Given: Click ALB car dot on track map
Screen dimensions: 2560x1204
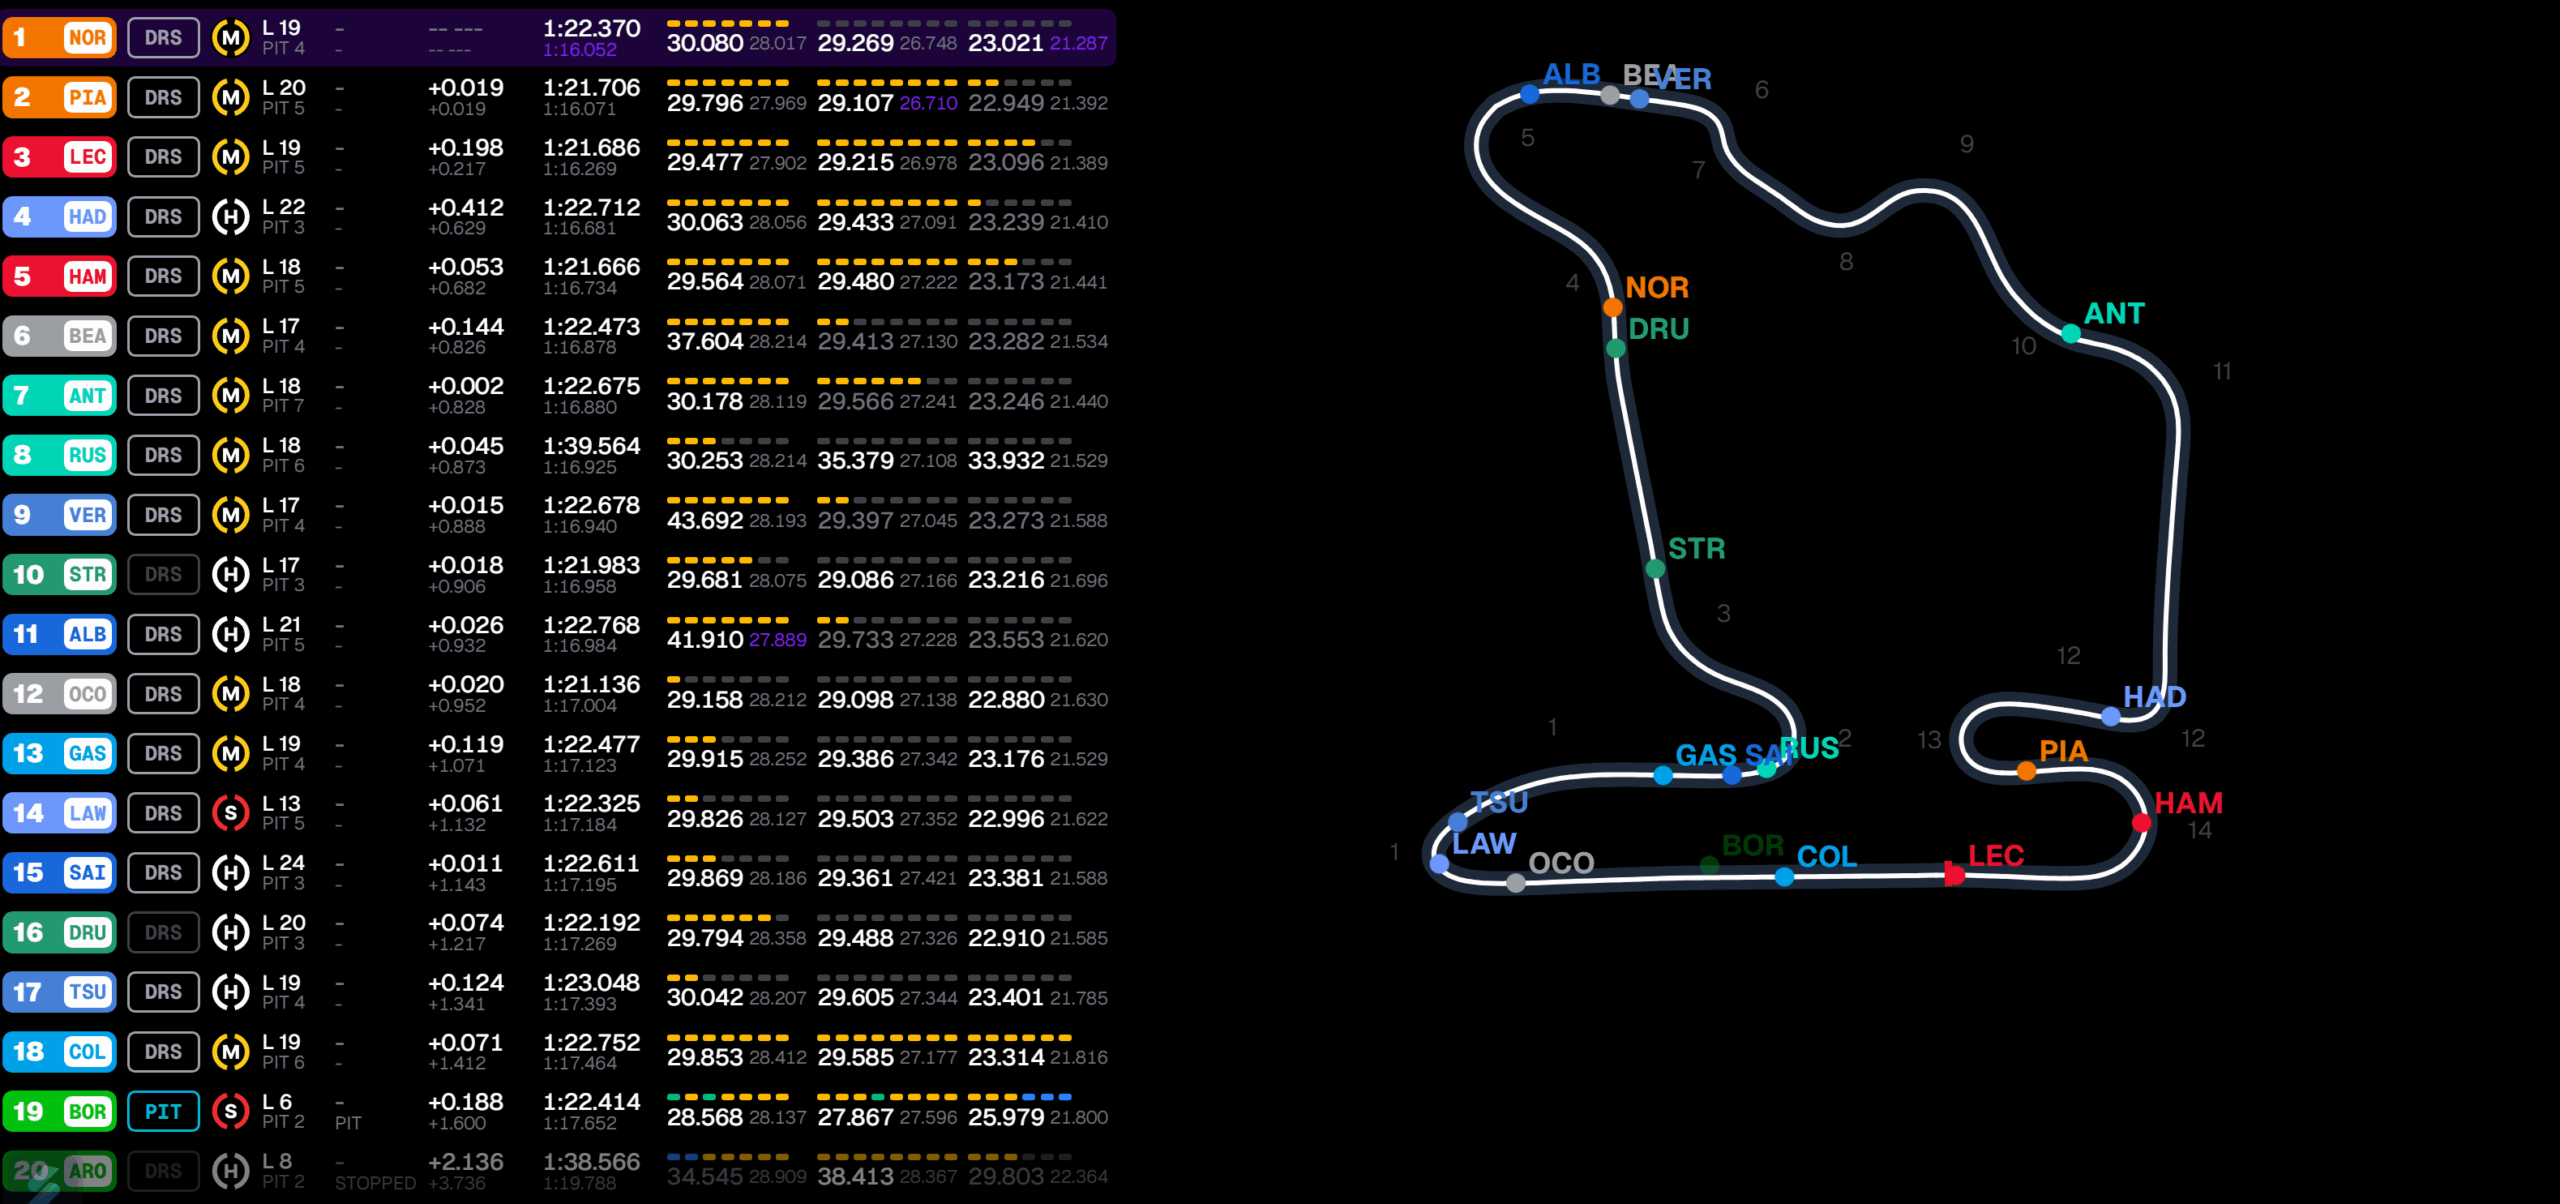Looking at the screenshot, I should (x=1529, y=94).
